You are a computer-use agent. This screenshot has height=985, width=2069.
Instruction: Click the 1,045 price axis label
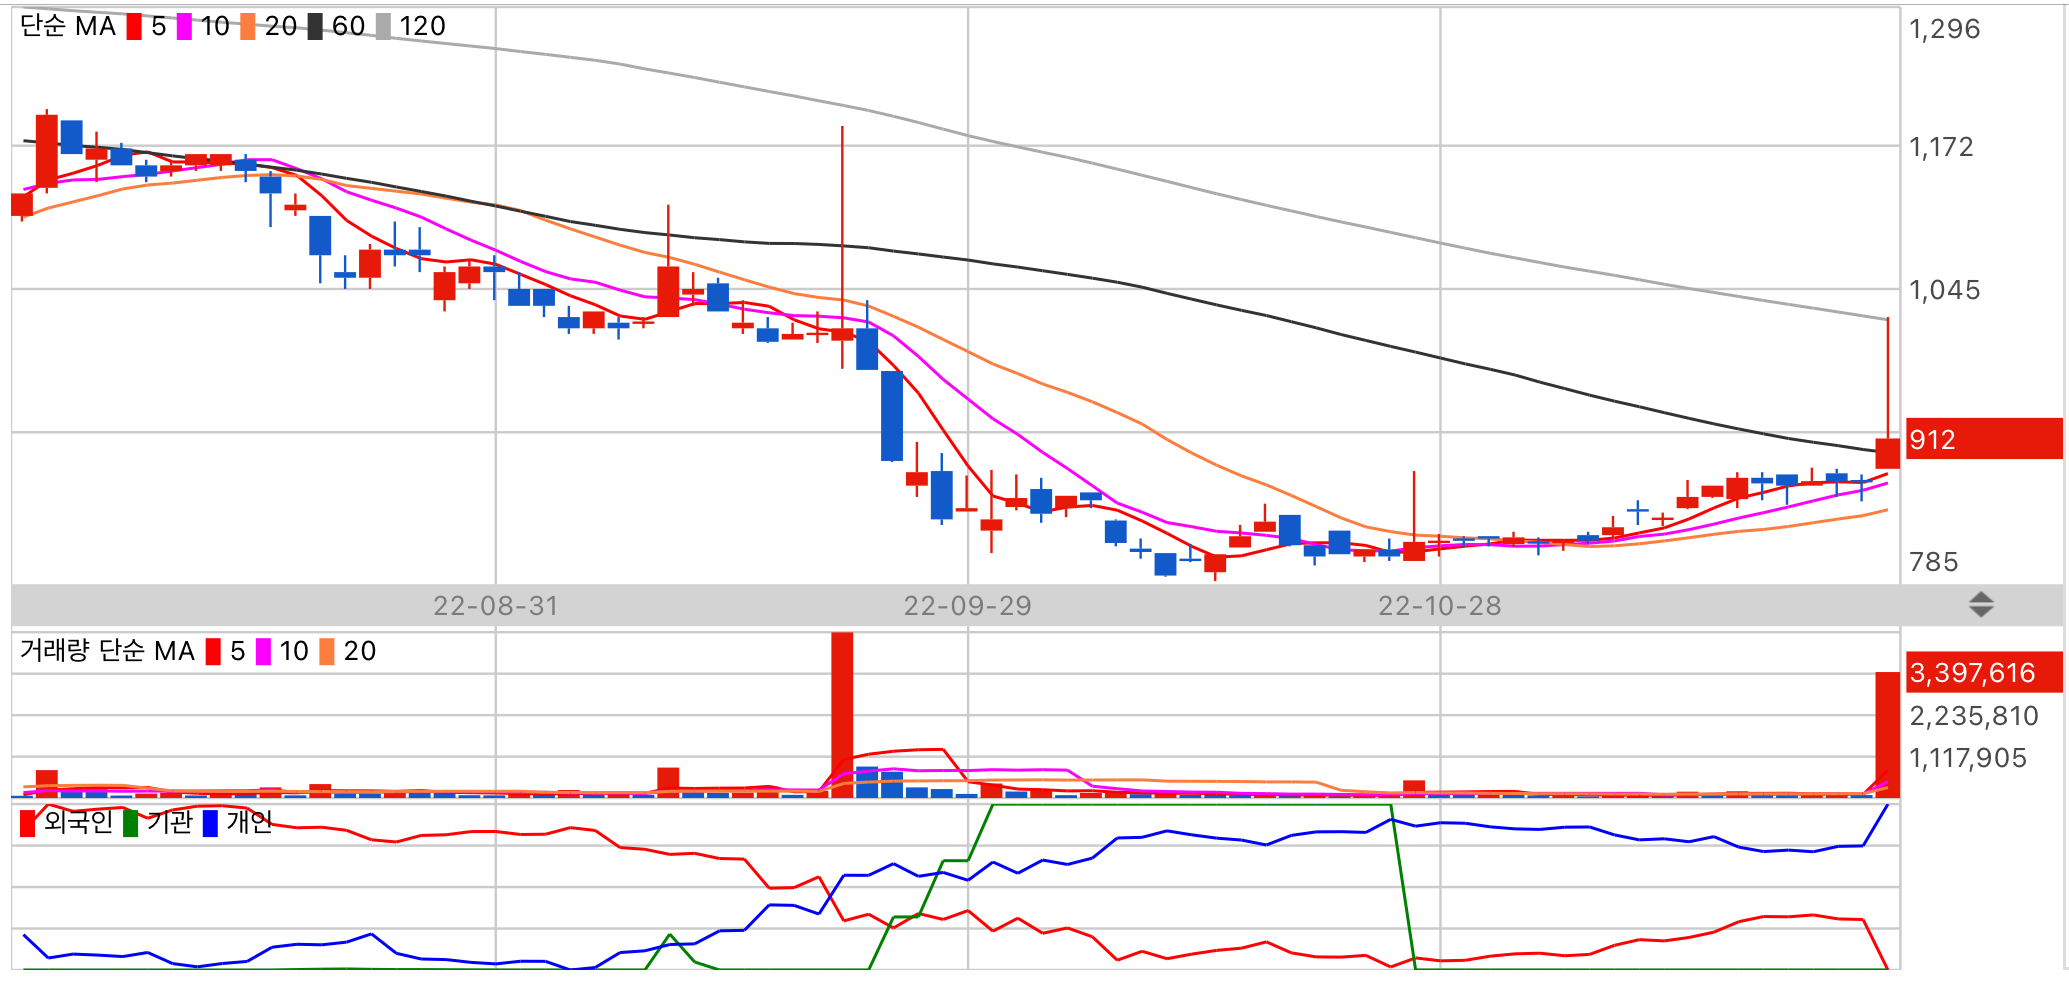pyautogui.click(x=1944, y=290)
